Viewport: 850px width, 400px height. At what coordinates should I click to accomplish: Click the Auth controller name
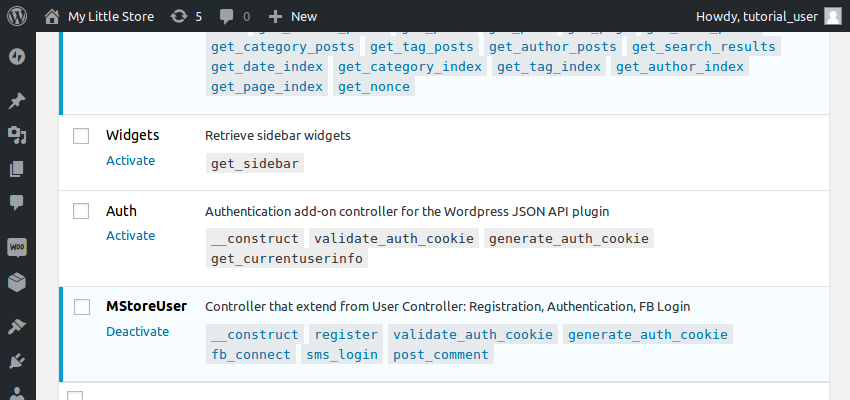[x=121, y=210]
